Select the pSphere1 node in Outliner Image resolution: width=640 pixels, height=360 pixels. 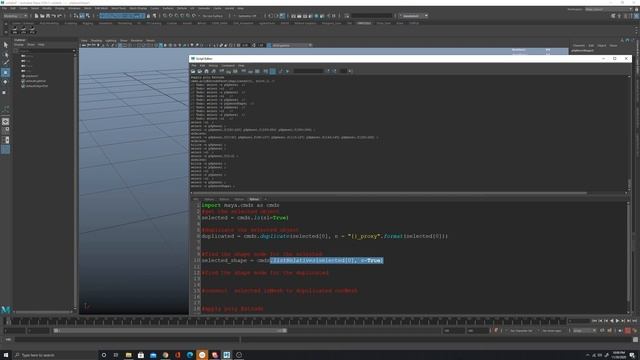[29, 76]
